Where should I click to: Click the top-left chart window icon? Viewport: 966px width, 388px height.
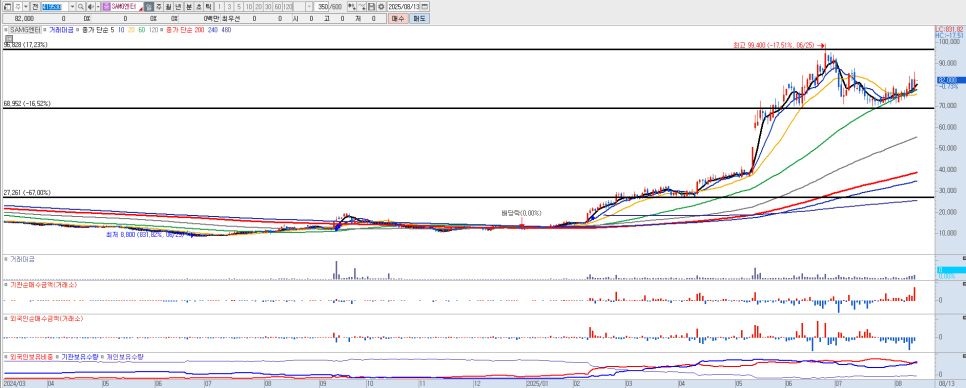point(7,6)
